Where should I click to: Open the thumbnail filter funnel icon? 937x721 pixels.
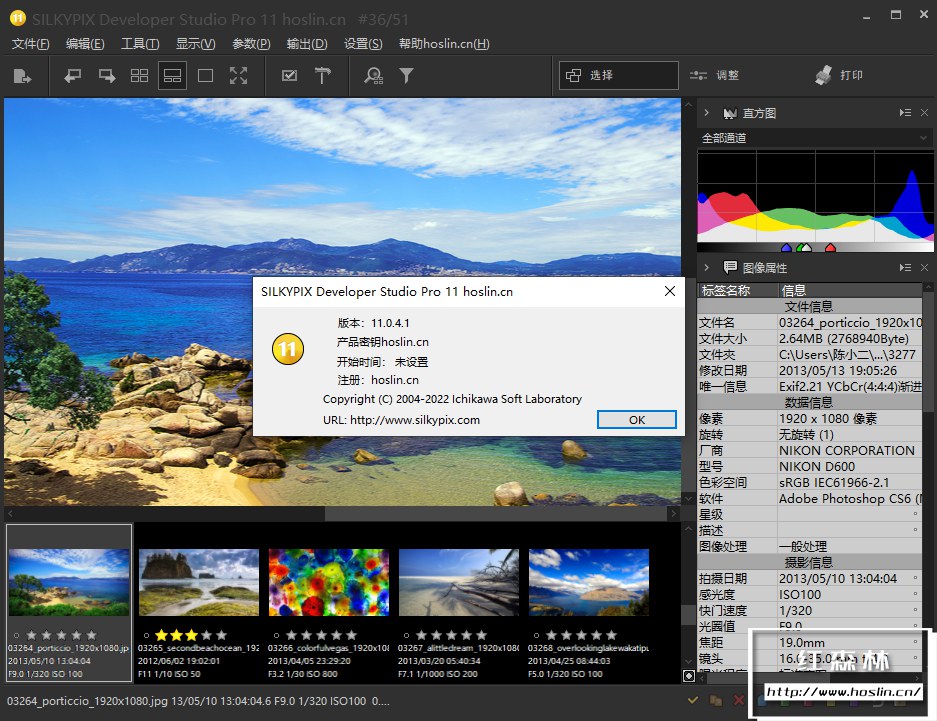click(406, 76)
